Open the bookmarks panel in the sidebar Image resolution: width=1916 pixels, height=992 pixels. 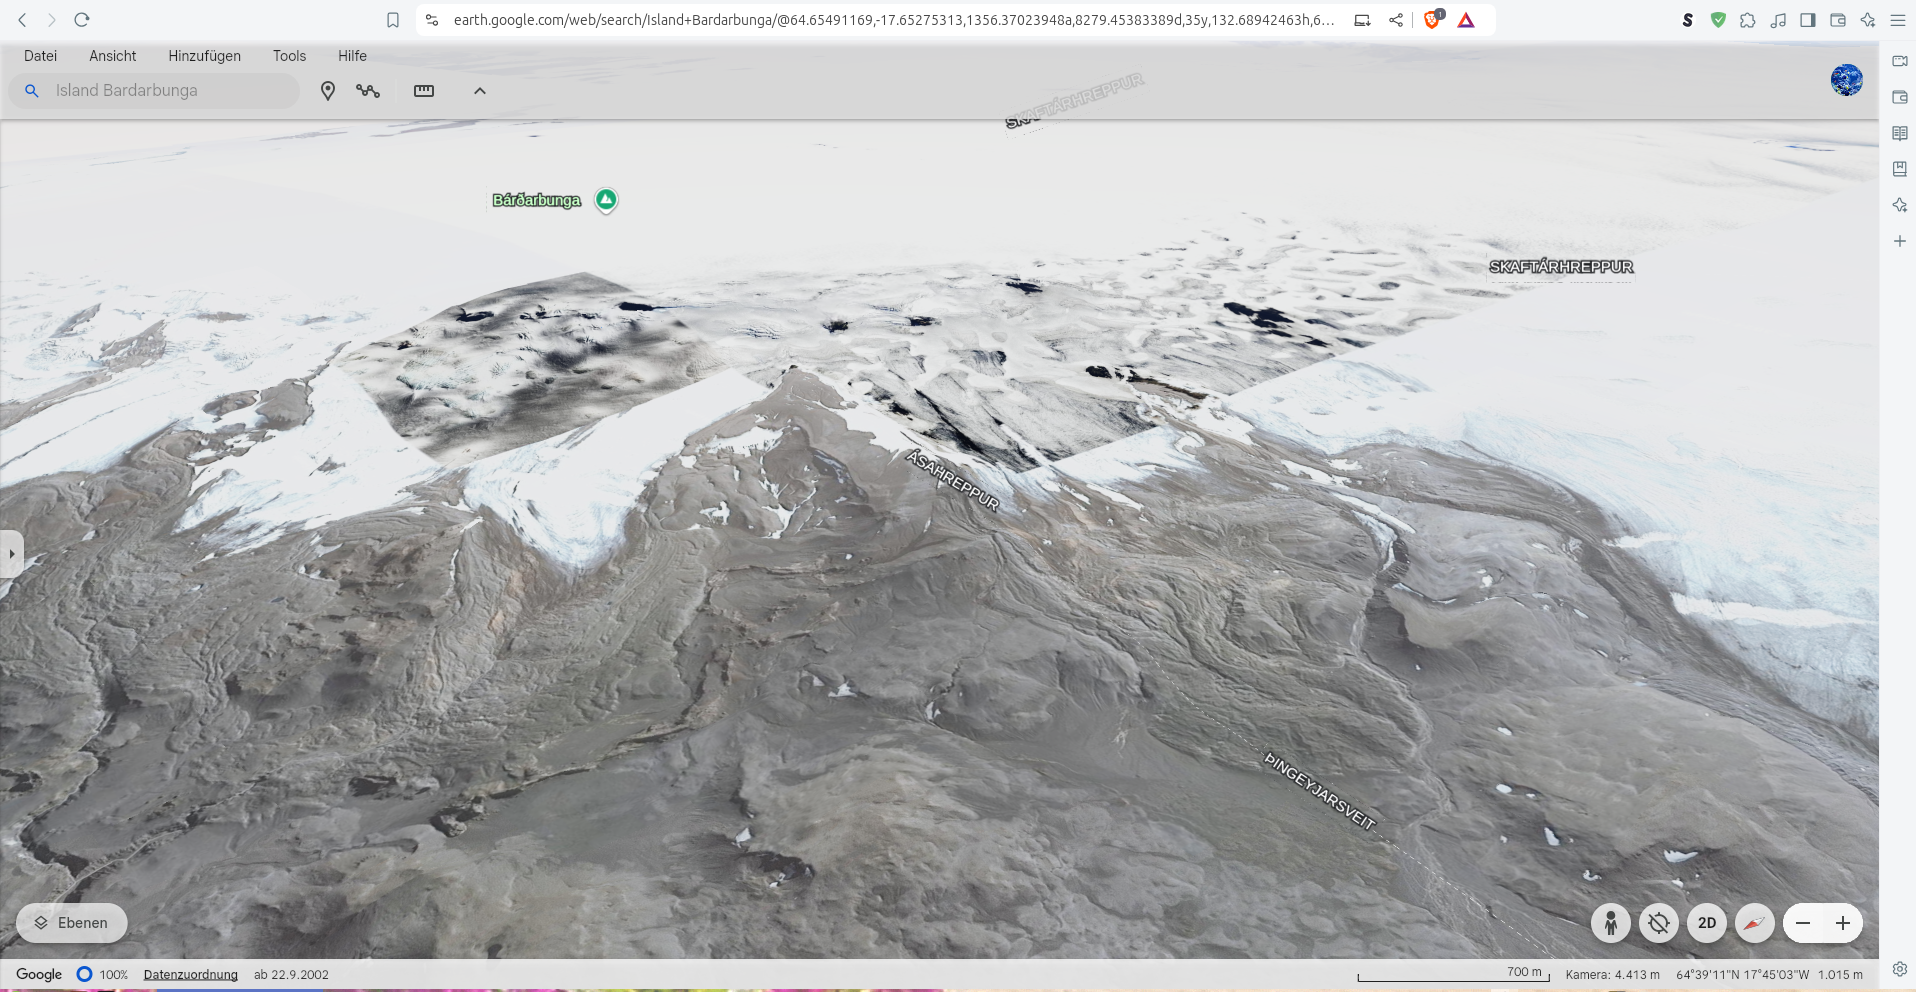click(1900, 169)
